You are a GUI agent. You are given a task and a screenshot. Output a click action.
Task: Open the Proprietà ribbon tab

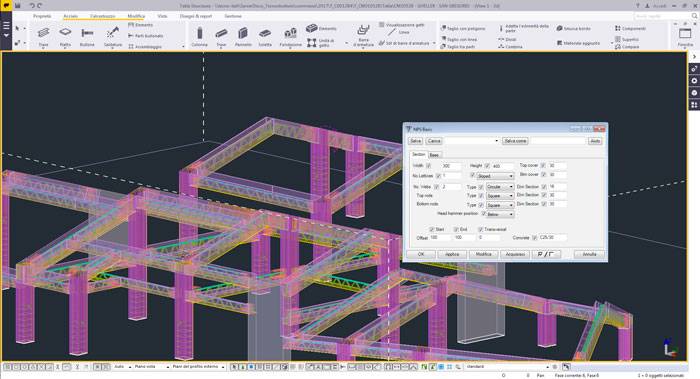click(x=42, y=16)
